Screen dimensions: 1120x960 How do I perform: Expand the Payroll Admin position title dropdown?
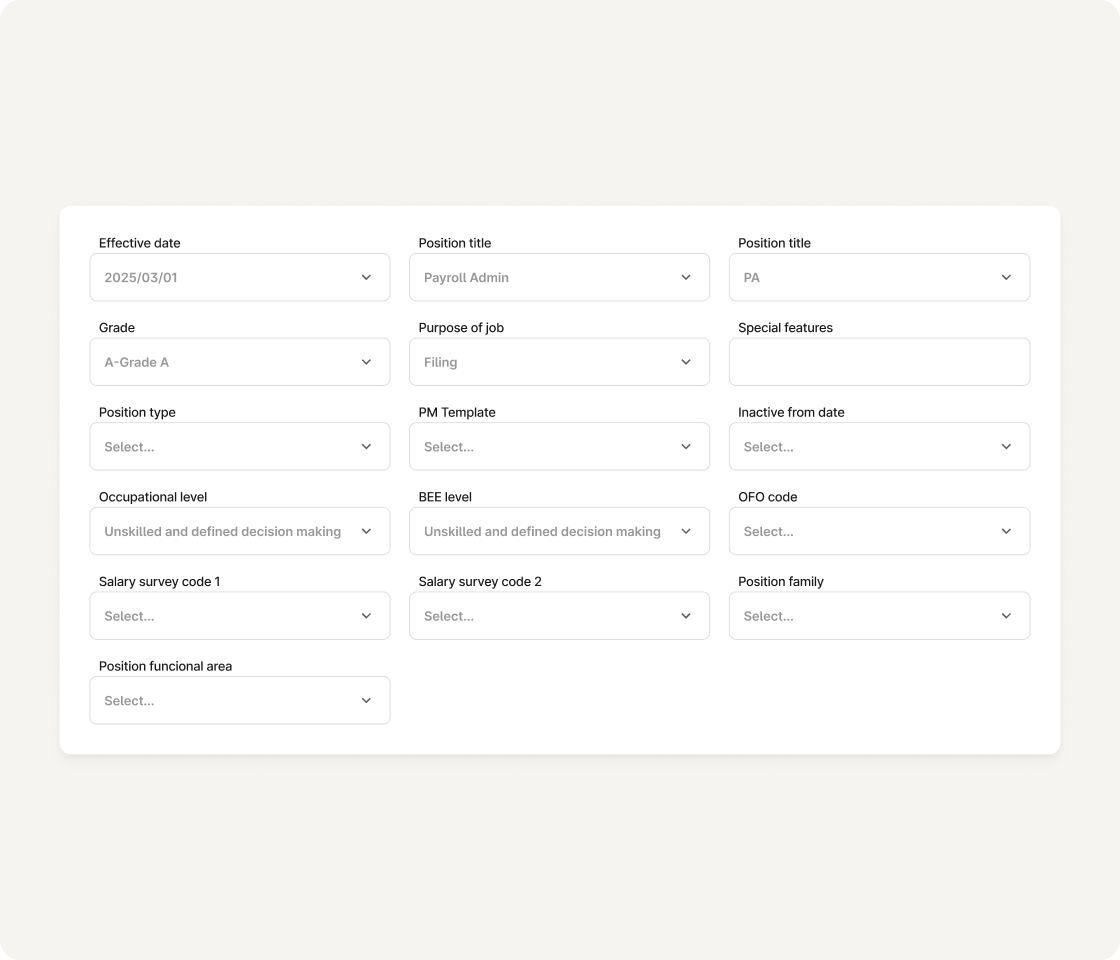(x=559, y=277)
